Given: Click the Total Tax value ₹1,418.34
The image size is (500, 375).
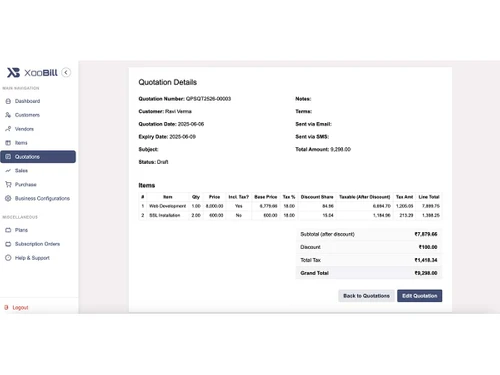Looking at the screenshot, I should (426, 260).
